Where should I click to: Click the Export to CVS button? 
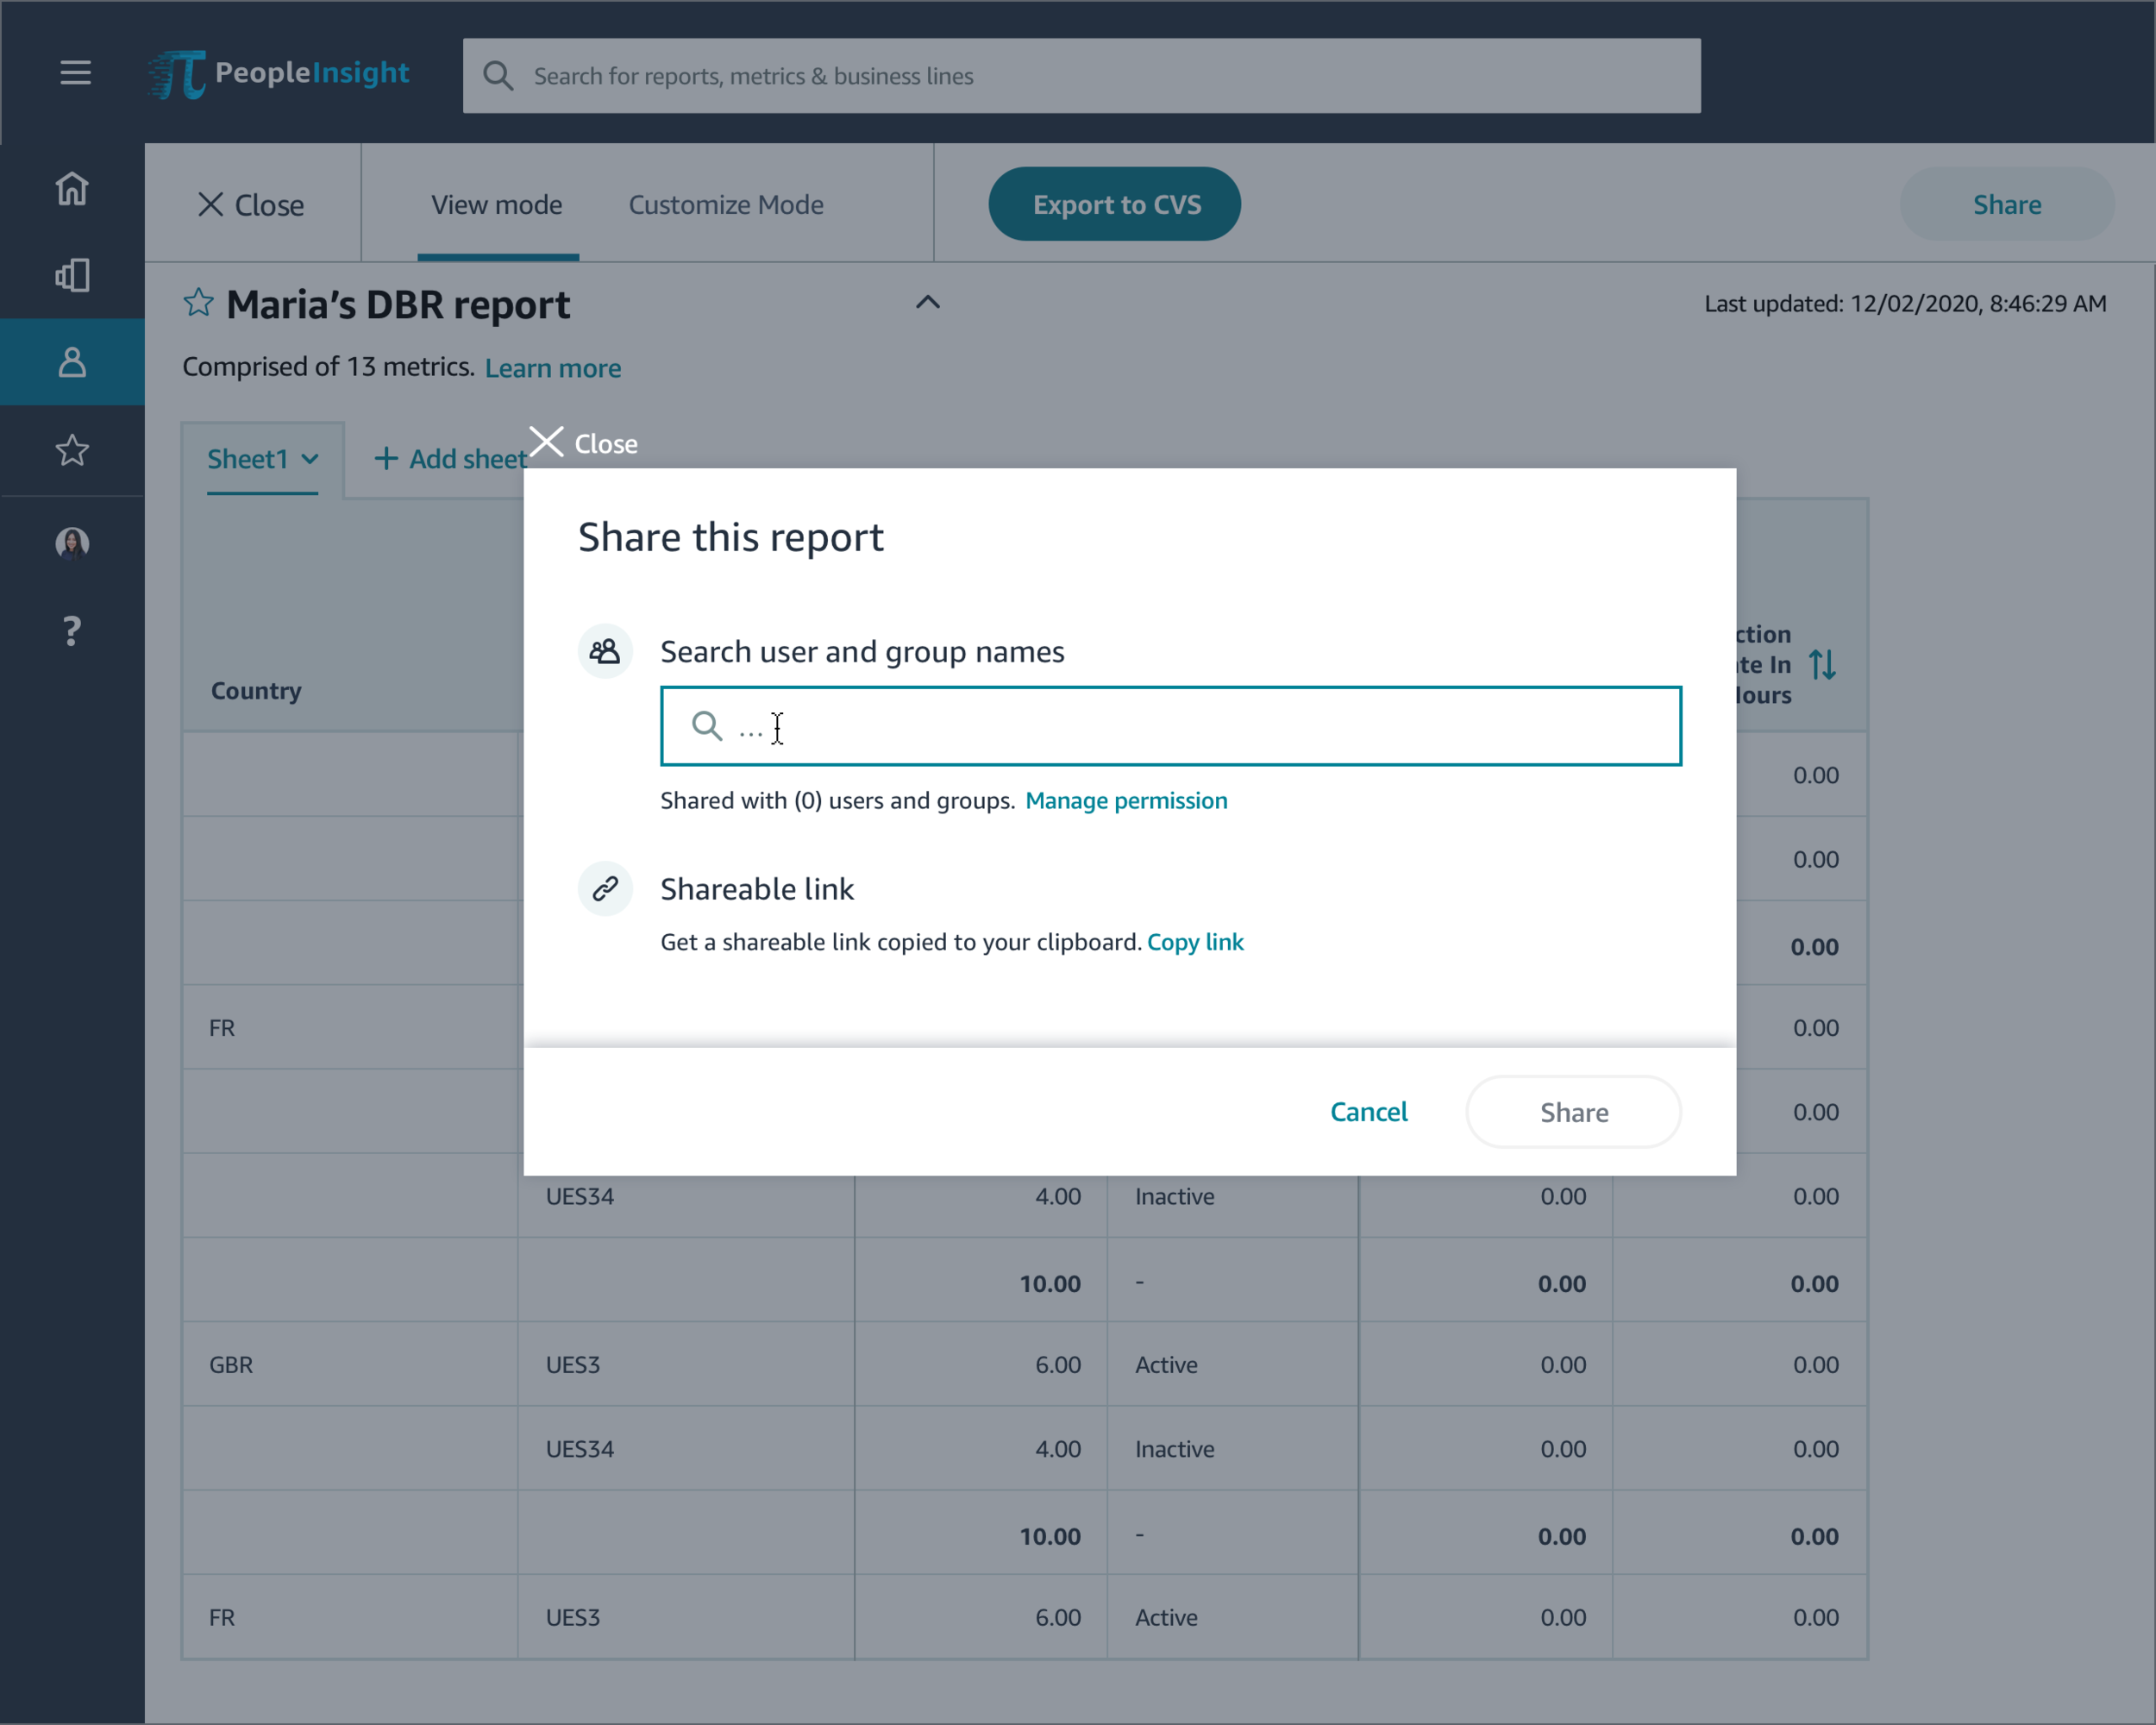coord(1115,205)
